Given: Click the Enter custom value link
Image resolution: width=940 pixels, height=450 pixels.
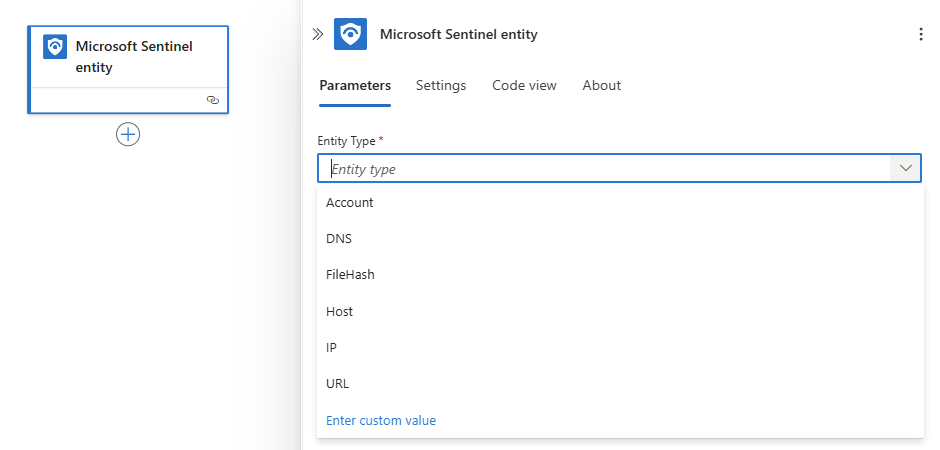Looking at the screenshot, I should pyautogui.click(x=381, y=420).
